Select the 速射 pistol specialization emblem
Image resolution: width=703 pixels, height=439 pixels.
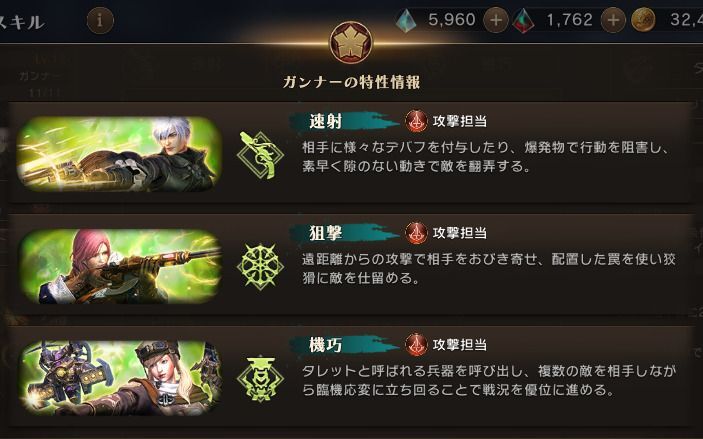(x=260, y=155)
